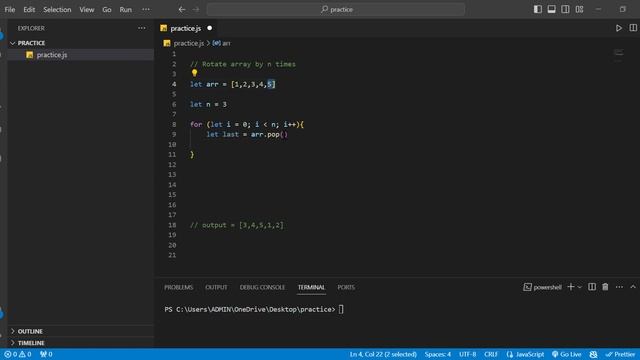Click the terminal prompt line

[254, 309]
